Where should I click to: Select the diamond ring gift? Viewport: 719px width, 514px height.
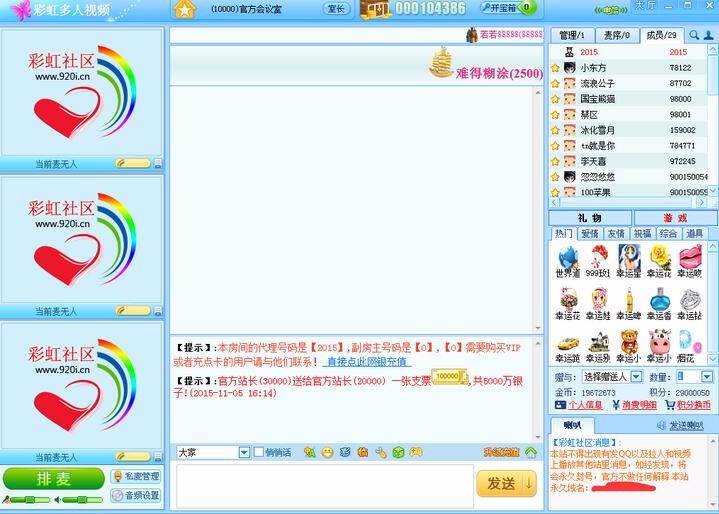pos(690,304)
